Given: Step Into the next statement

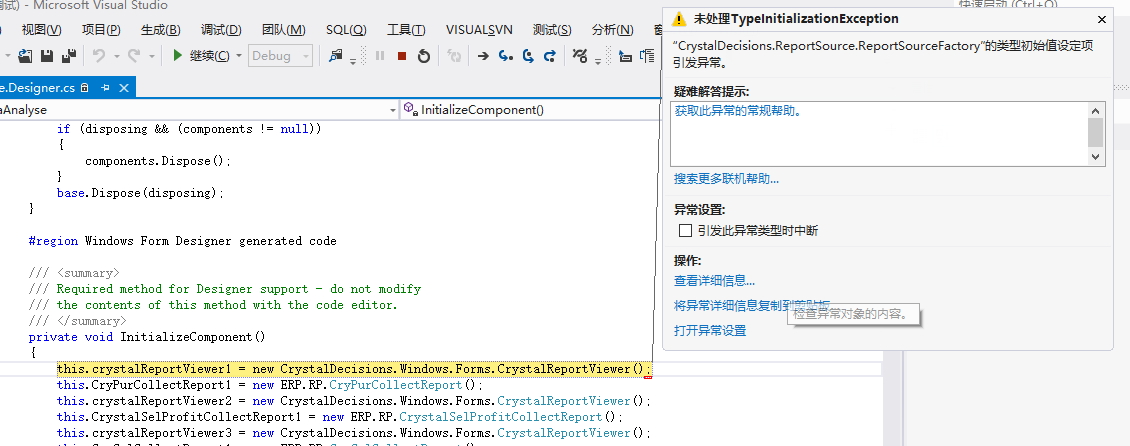Looking at the screenshot, I should pos(506,55).
